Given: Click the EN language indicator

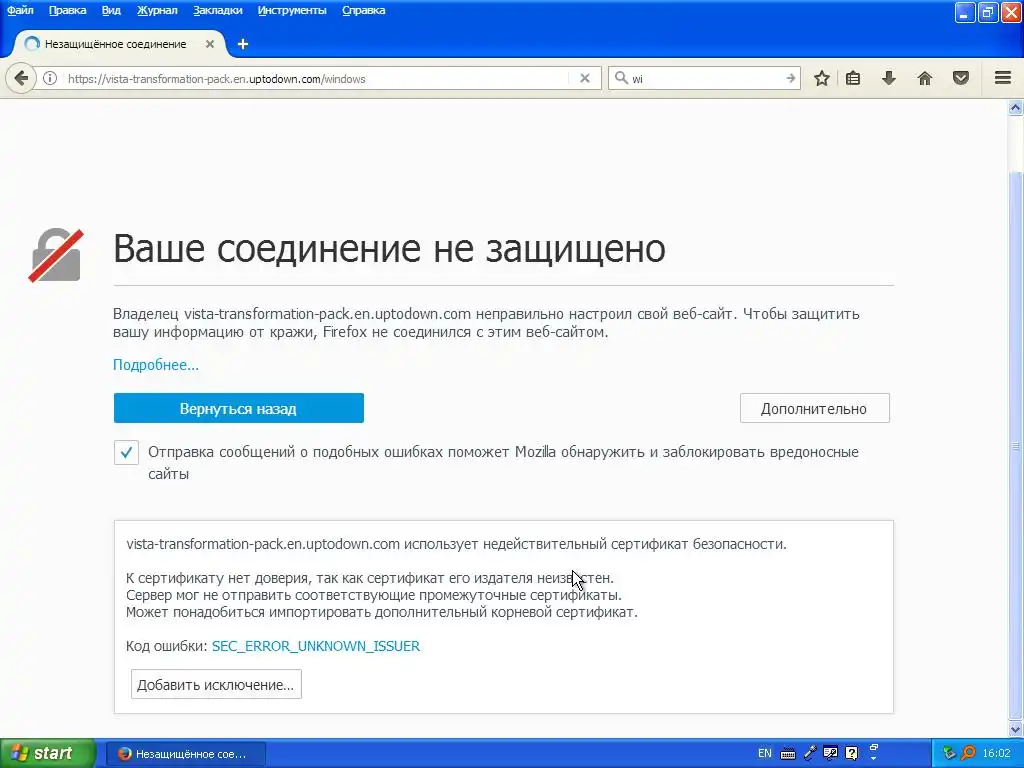Looking at the screenshot, I should [x=765, y=753].
